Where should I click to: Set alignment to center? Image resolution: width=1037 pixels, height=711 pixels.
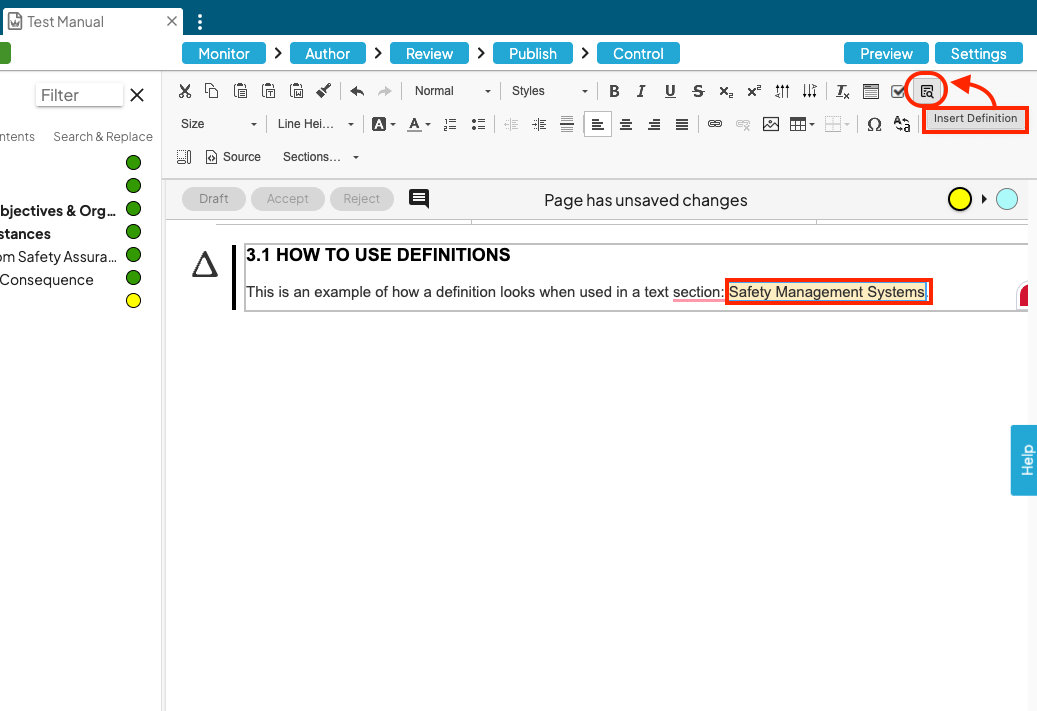(626, 124)
